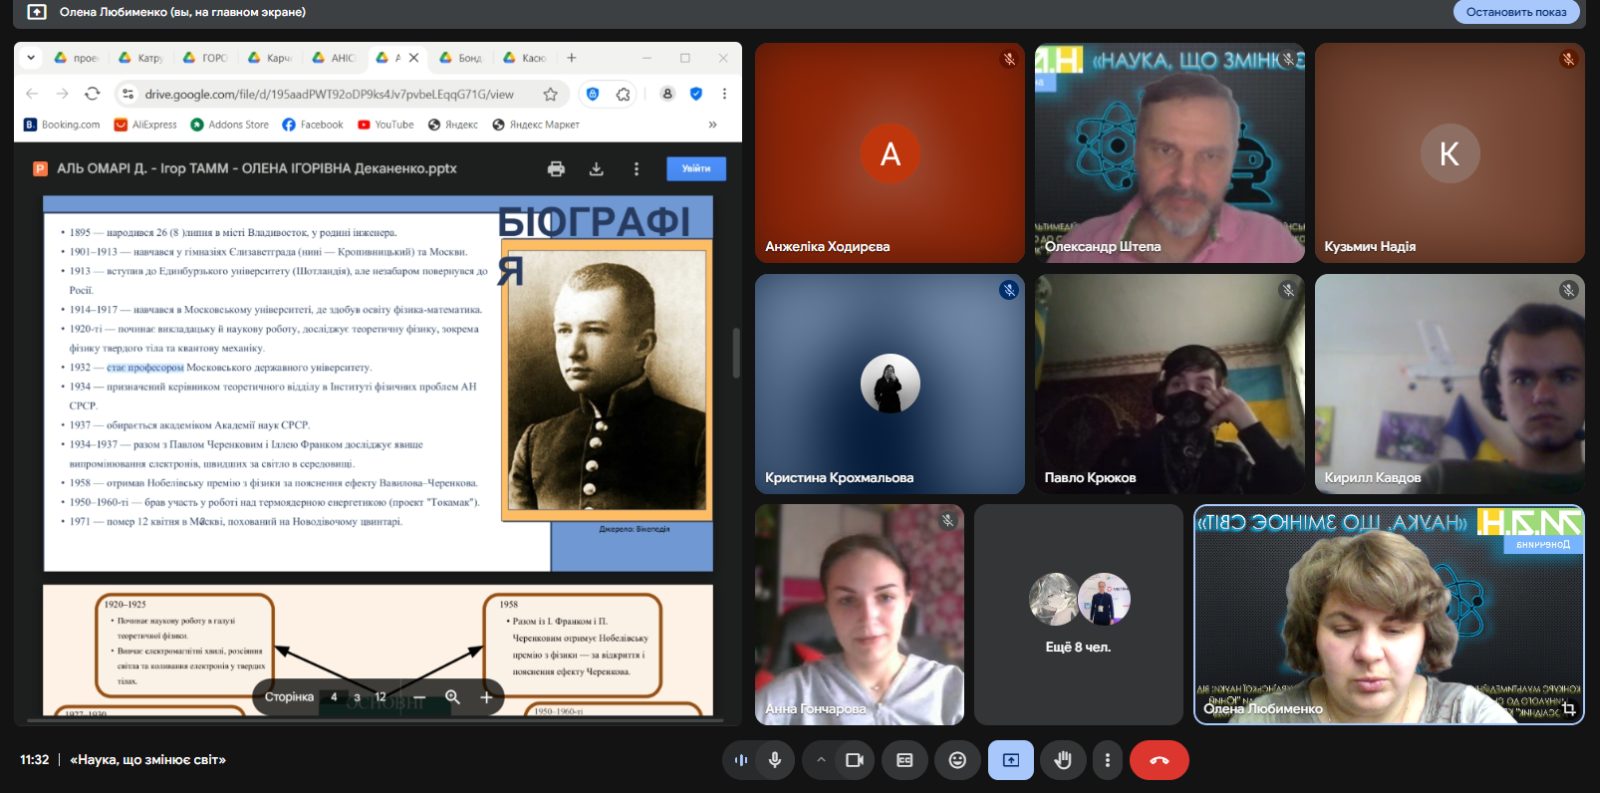Mute the microphone button
Screen dimensions: 1600x793
(774, 760)
